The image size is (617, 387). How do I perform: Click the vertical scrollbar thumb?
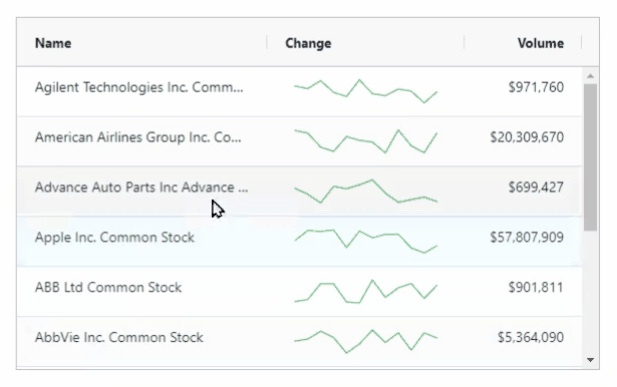click(x=590, y=157)
